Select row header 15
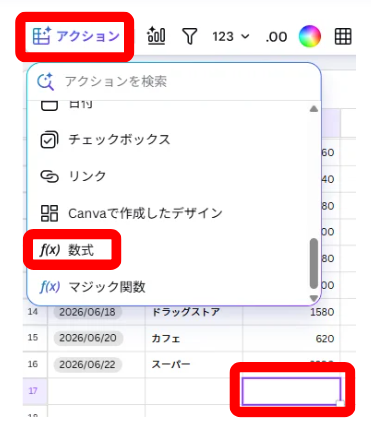 point(35,338)
